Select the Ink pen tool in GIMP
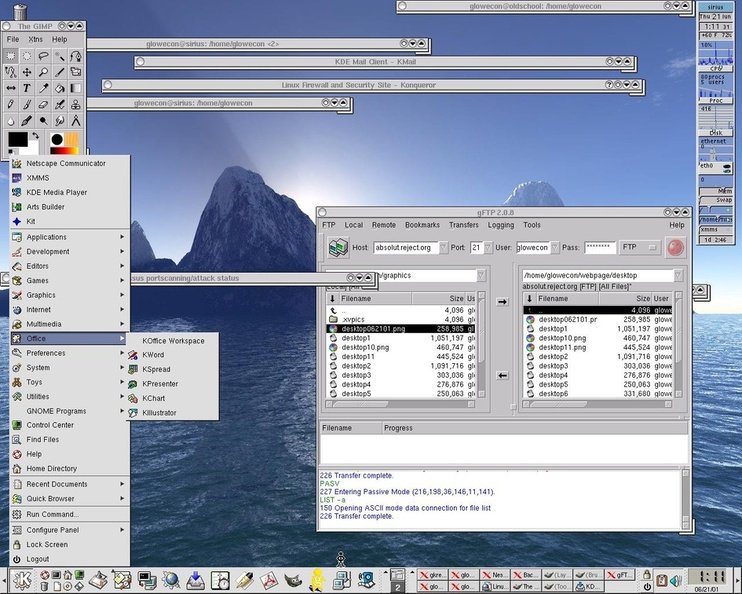The image size is (742, 594). [27, 120]
